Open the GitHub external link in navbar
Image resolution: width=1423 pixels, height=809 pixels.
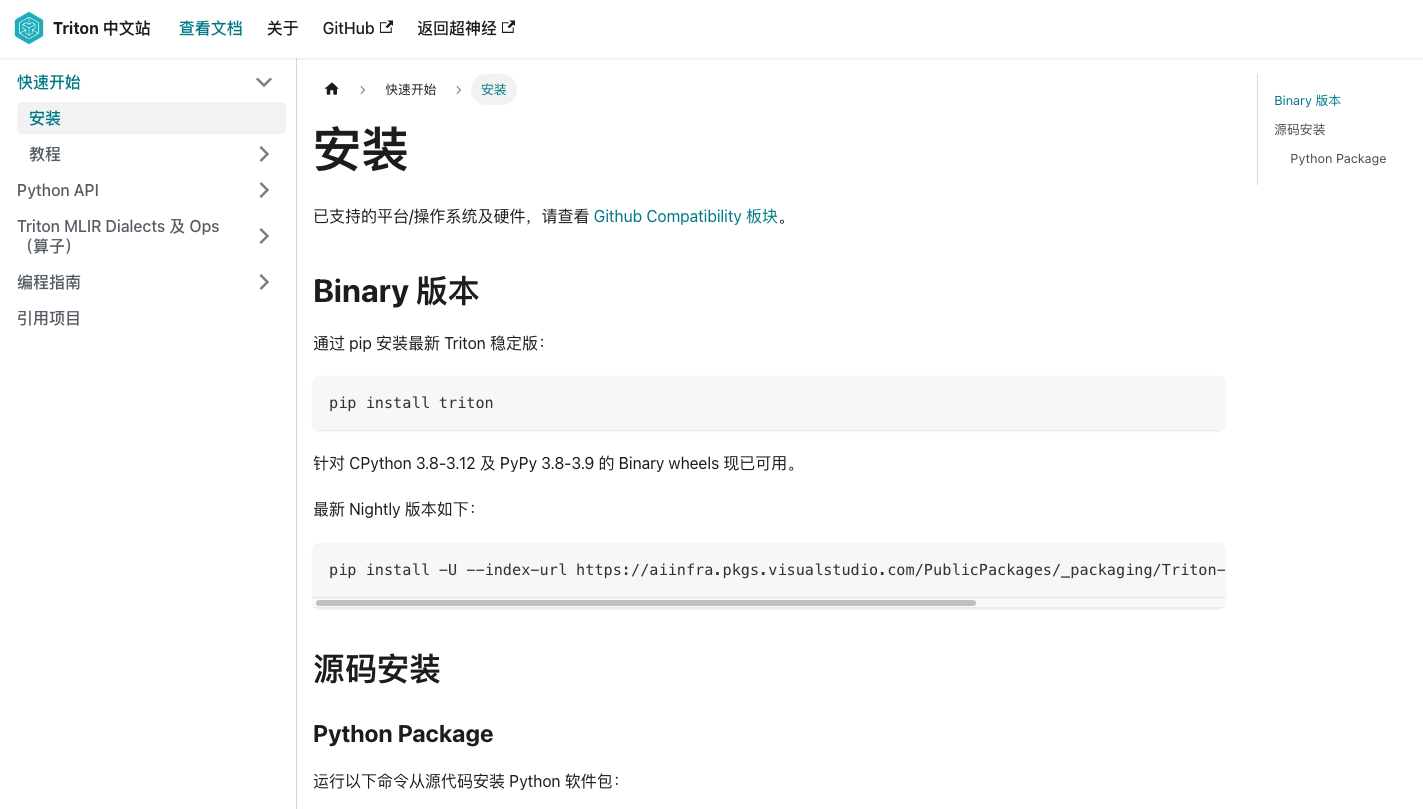[357, 28]
